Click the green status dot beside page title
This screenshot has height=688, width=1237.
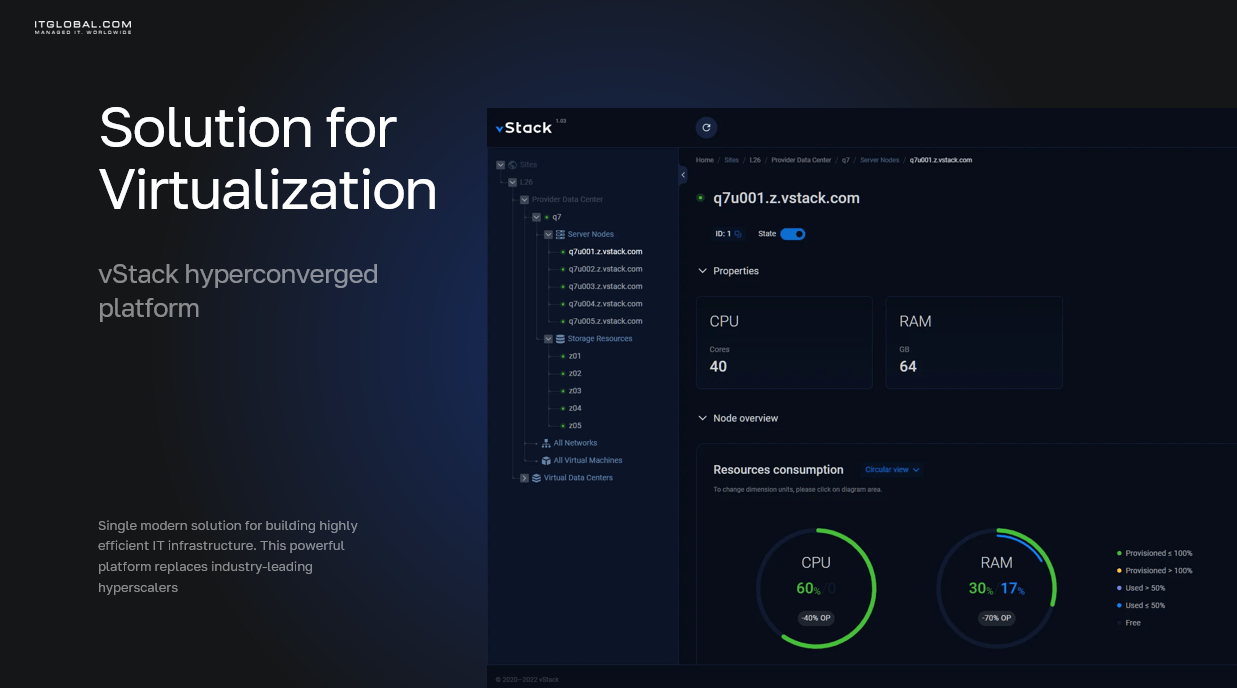point(700,198)
